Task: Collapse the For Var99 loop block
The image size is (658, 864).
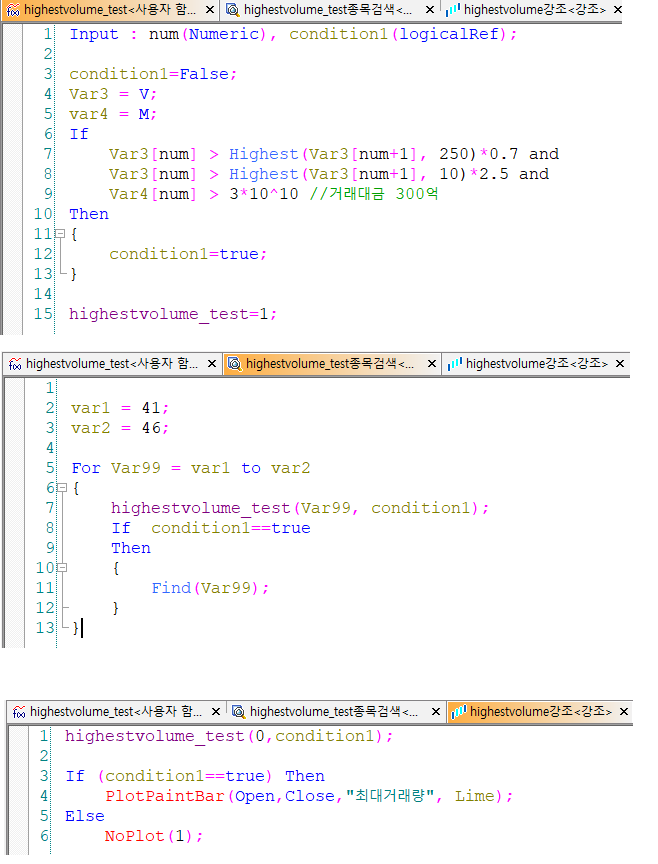Action: click(62, 488)
